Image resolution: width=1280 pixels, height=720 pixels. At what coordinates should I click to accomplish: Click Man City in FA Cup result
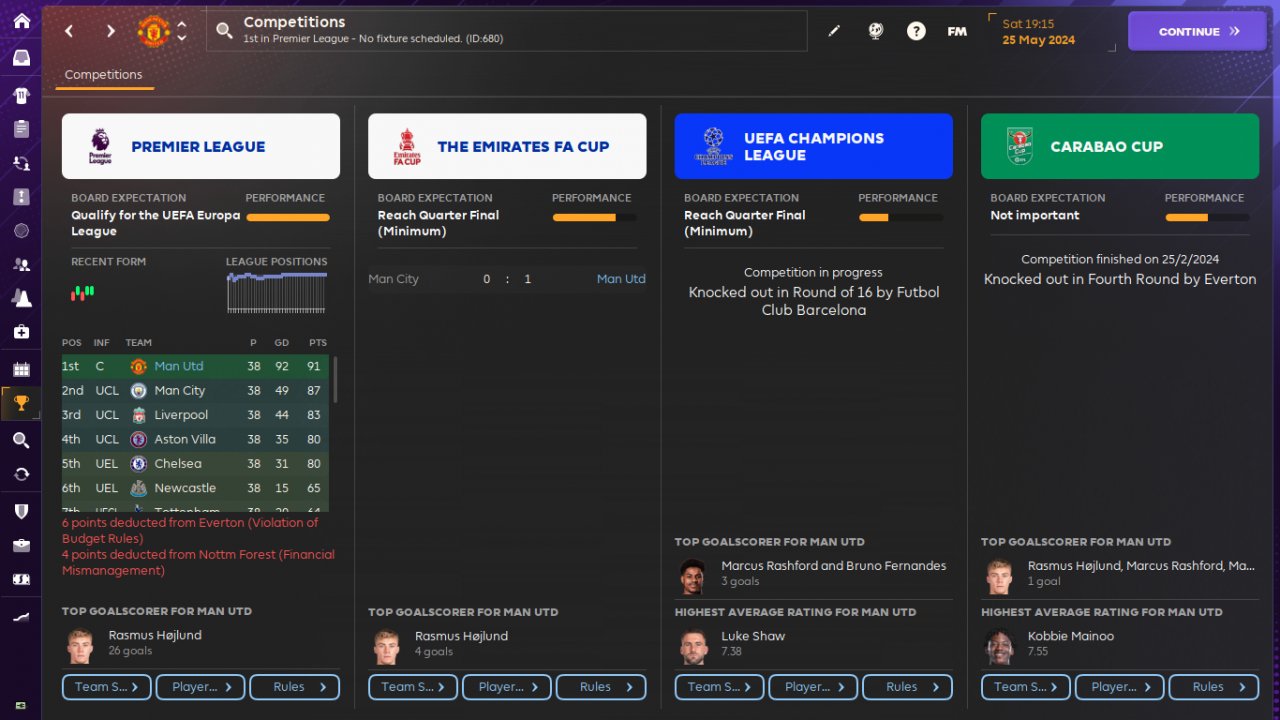394,279
